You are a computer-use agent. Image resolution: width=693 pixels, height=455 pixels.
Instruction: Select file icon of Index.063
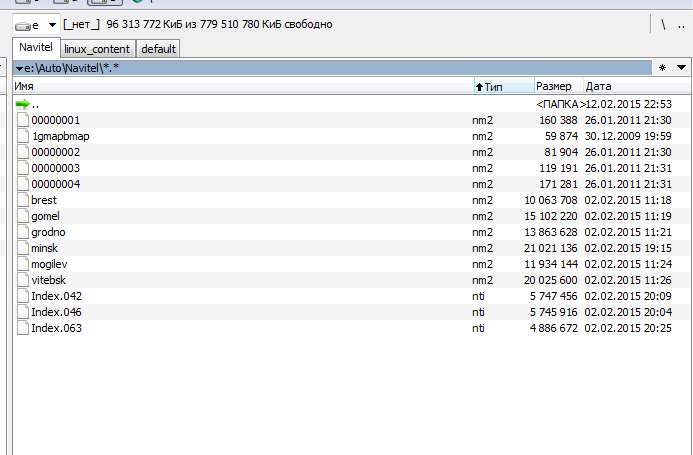point(23,328)
